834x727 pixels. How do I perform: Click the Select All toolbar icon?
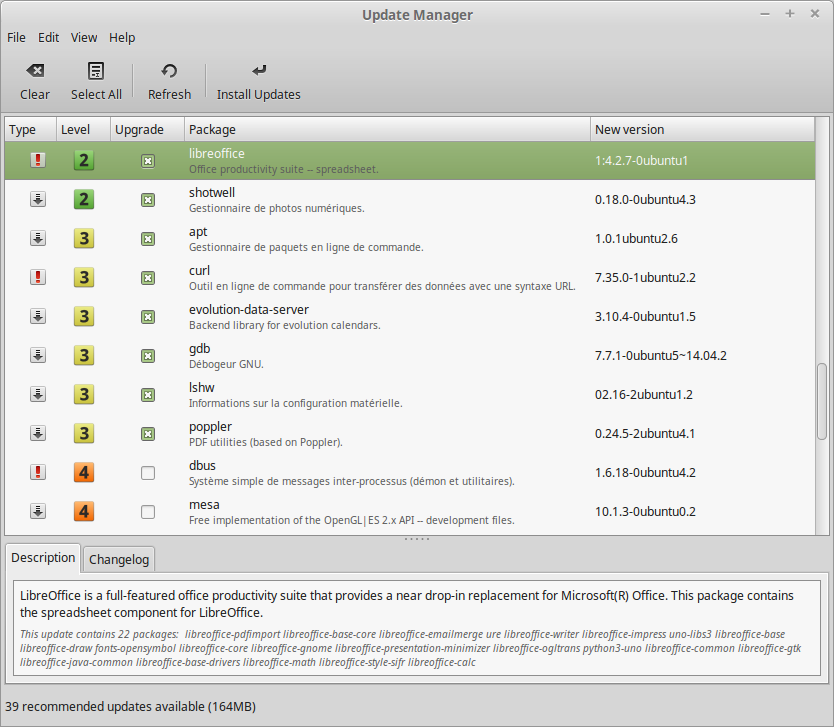click(x=96, y=71)
